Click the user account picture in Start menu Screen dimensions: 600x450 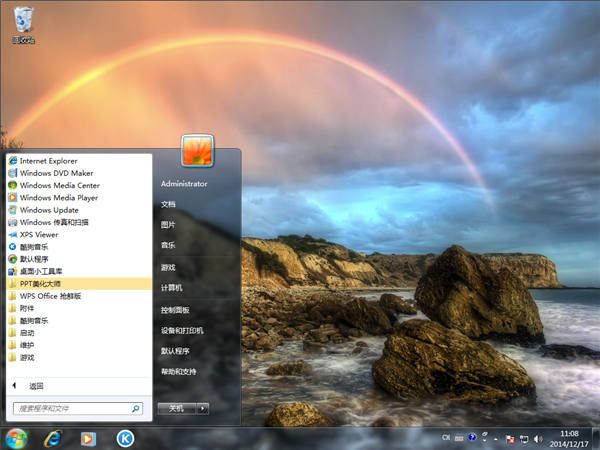pyautogui.click(x=197, y=150)
